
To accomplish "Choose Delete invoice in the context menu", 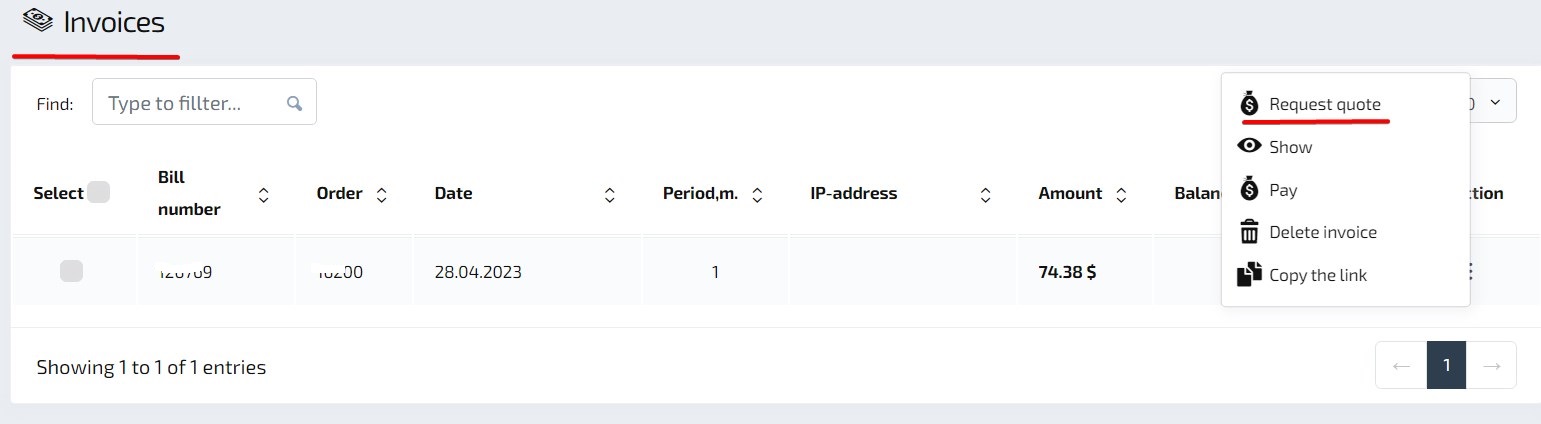I will (1322, 232).
